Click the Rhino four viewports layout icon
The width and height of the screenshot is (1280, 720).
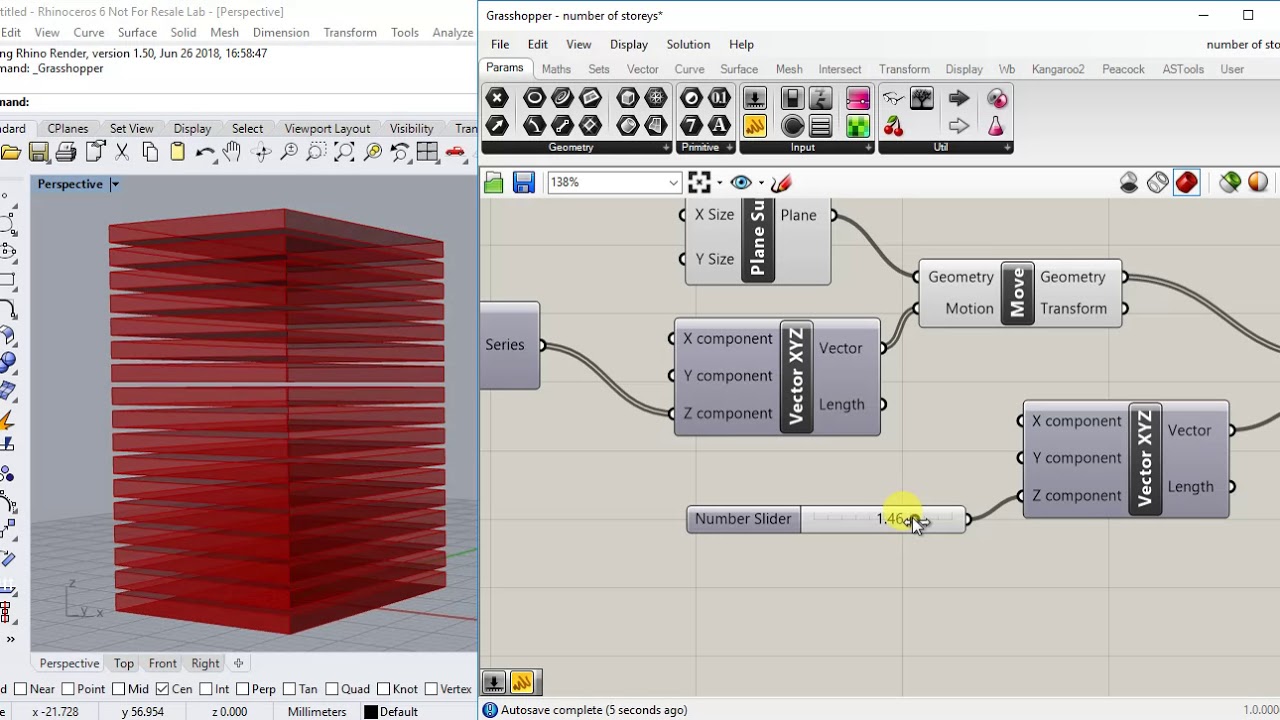click(428, 152)
